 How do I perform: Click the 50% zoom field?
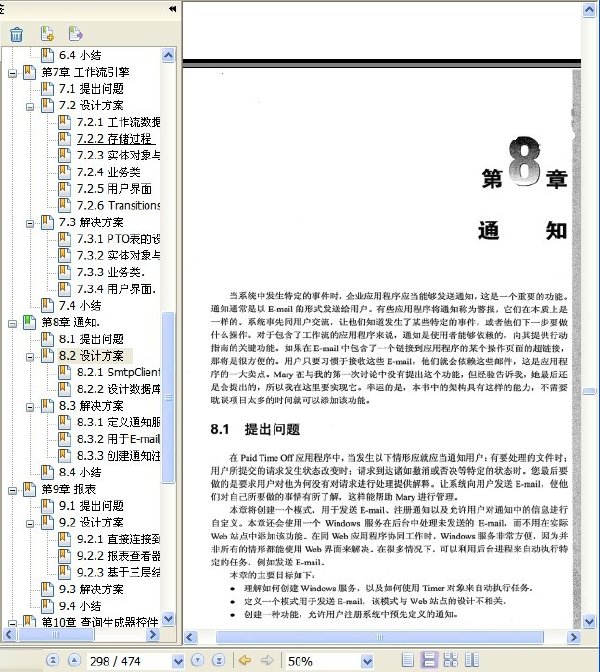click(x=323, y=661)
